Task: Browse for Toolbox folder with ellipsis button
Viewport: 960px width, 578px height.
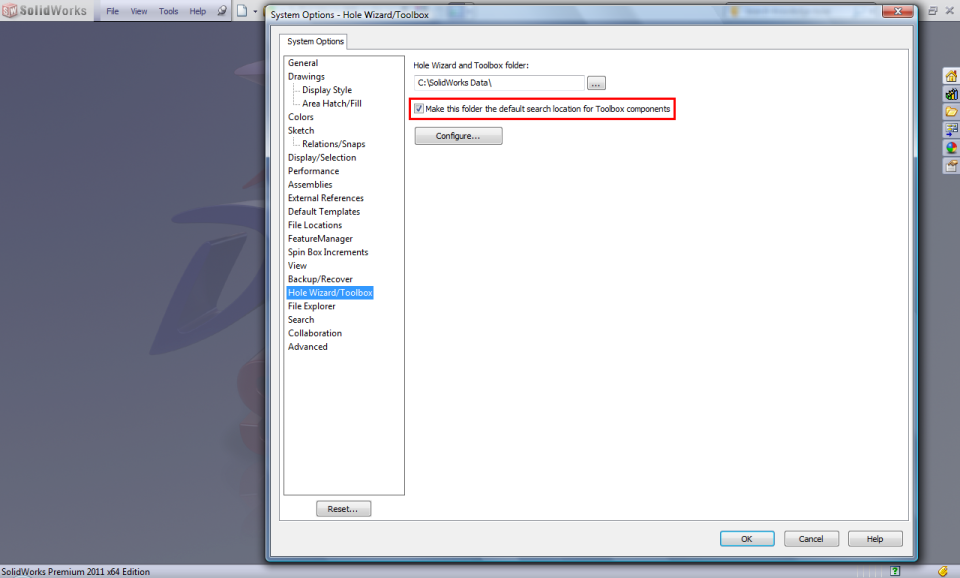Action: click(596, 83)
